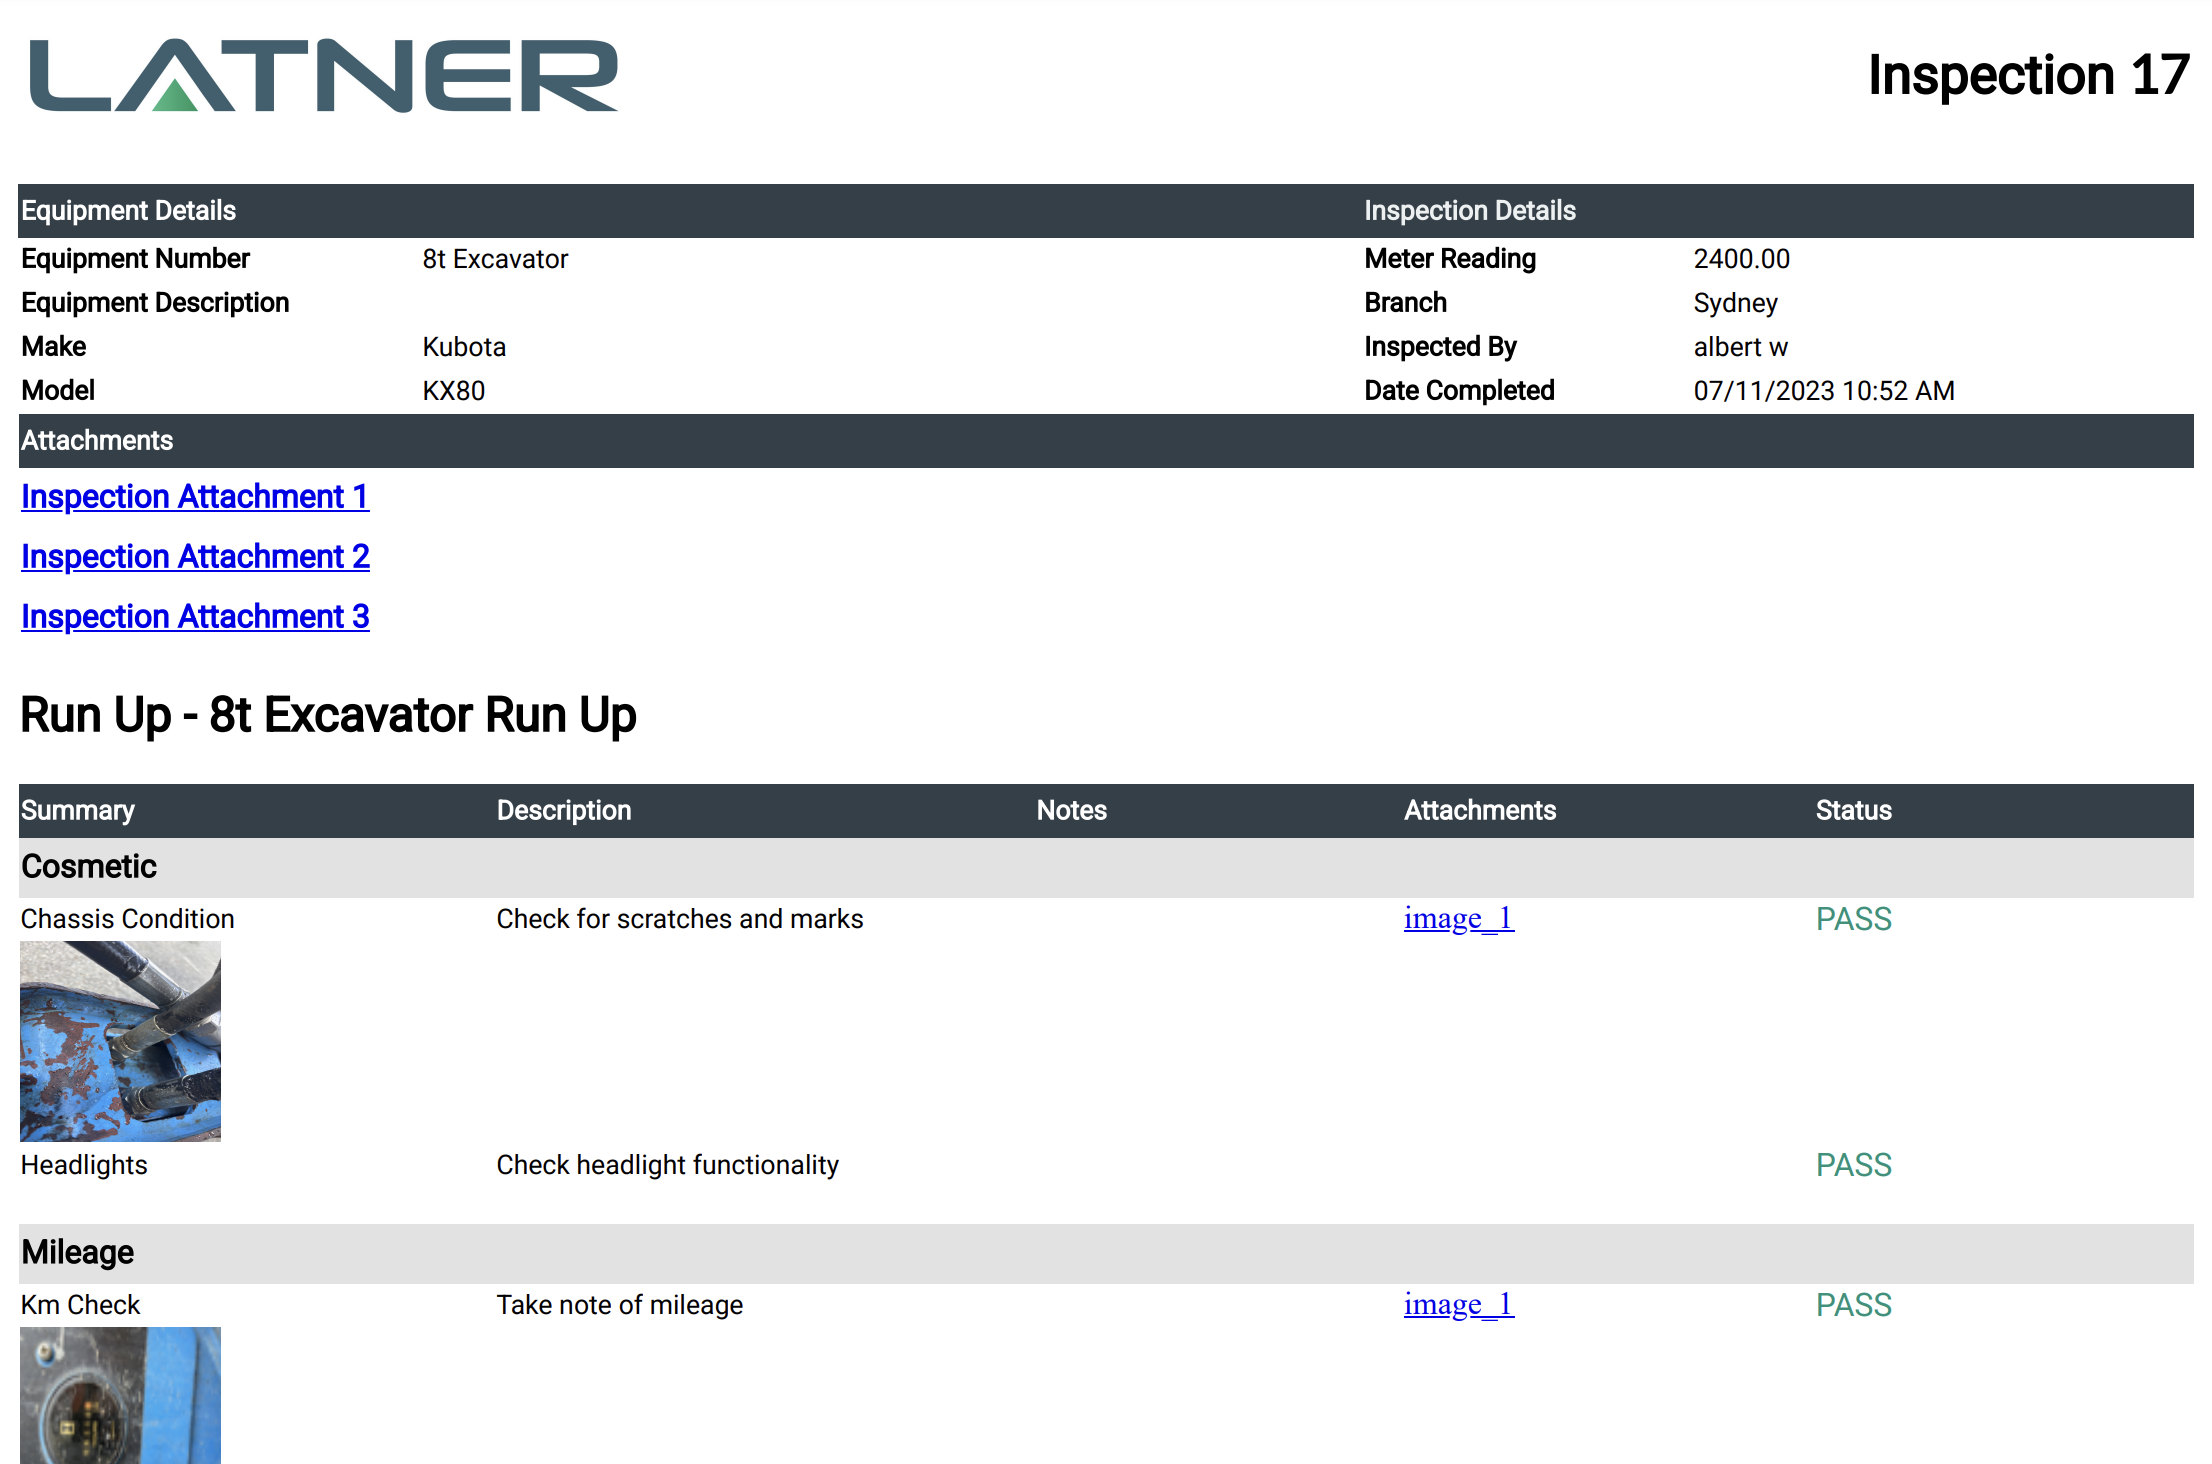Click the Status column header
The height and width of the screenshot is (1464, 2212).
pyautogui.click(x=1853, y=810)
